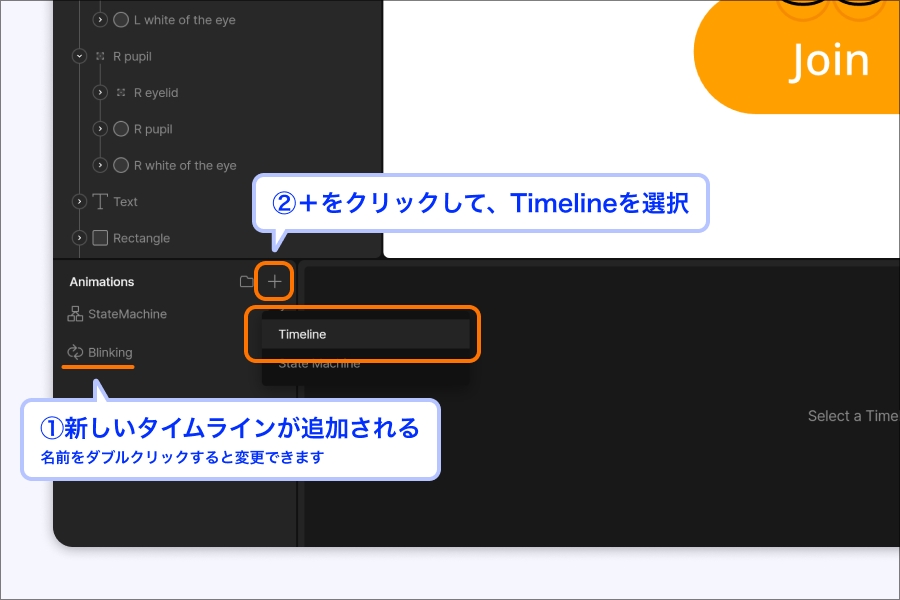Collapse the expanded R pupil parent group
The height and width of the screenshot is (600, 900).
point(80,57)
